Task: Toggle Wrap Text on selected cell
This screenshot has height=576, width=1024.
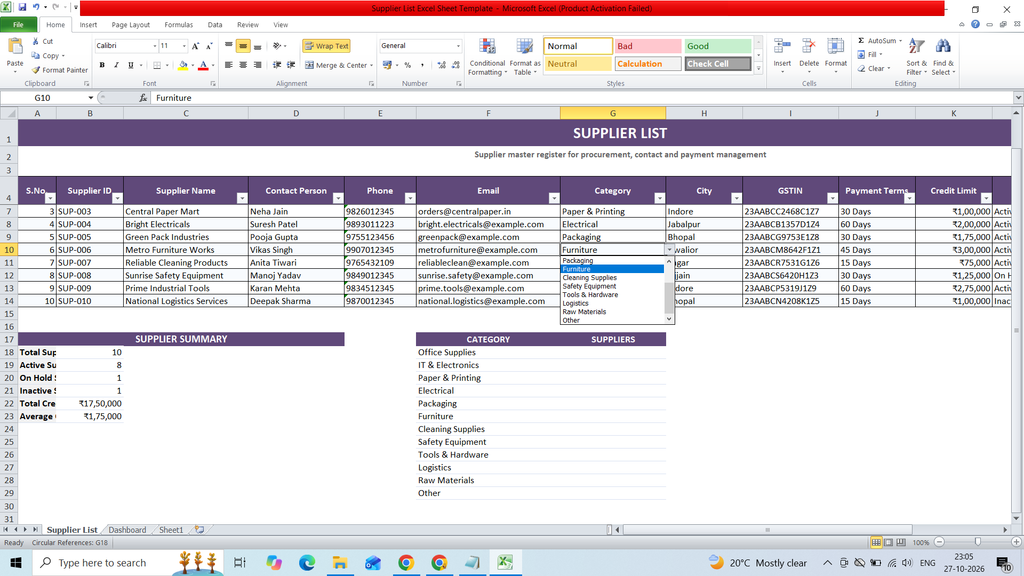Action: point(326,46)
